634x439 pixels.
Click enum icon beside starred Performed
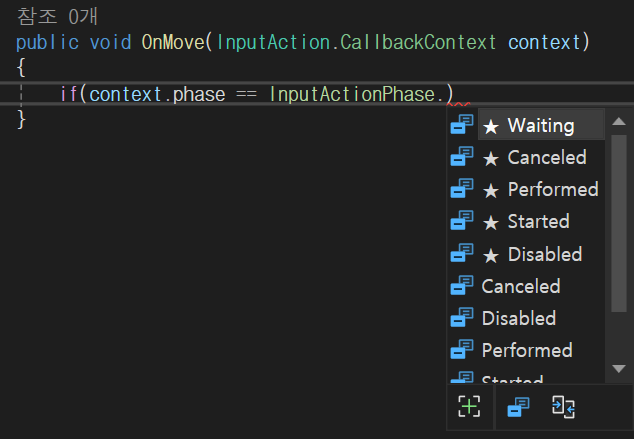(462, 188)
